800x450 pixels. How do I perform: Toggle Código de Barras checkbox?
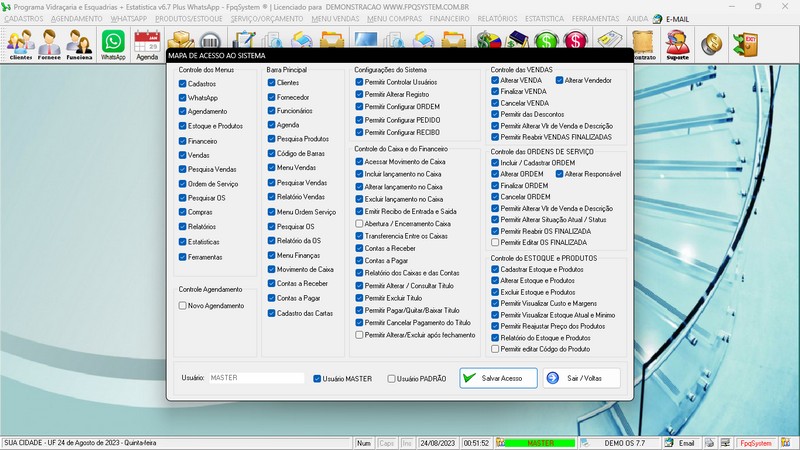click(x=271, y=153)
